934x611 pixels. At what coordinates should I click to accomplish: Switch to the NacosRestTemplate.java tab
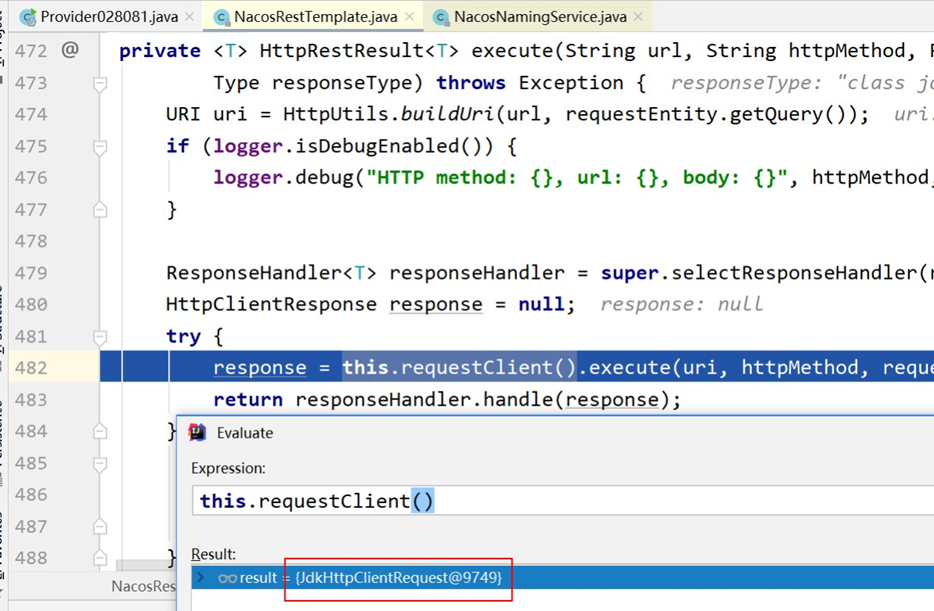coord(315,17)
